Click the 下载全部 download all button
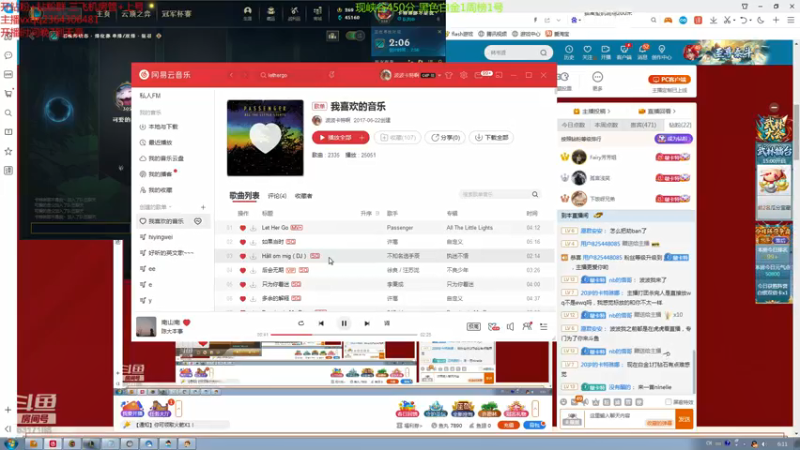 [491, 138]
